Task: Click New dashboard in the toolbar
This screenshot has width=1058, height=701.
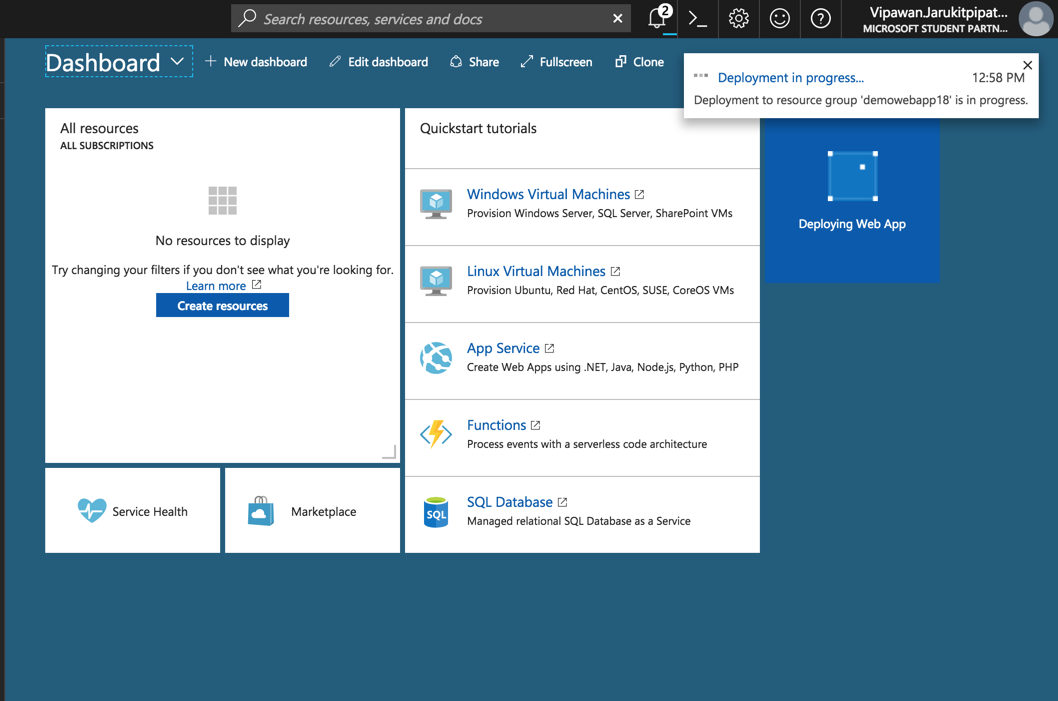Action: pos(256,62)
